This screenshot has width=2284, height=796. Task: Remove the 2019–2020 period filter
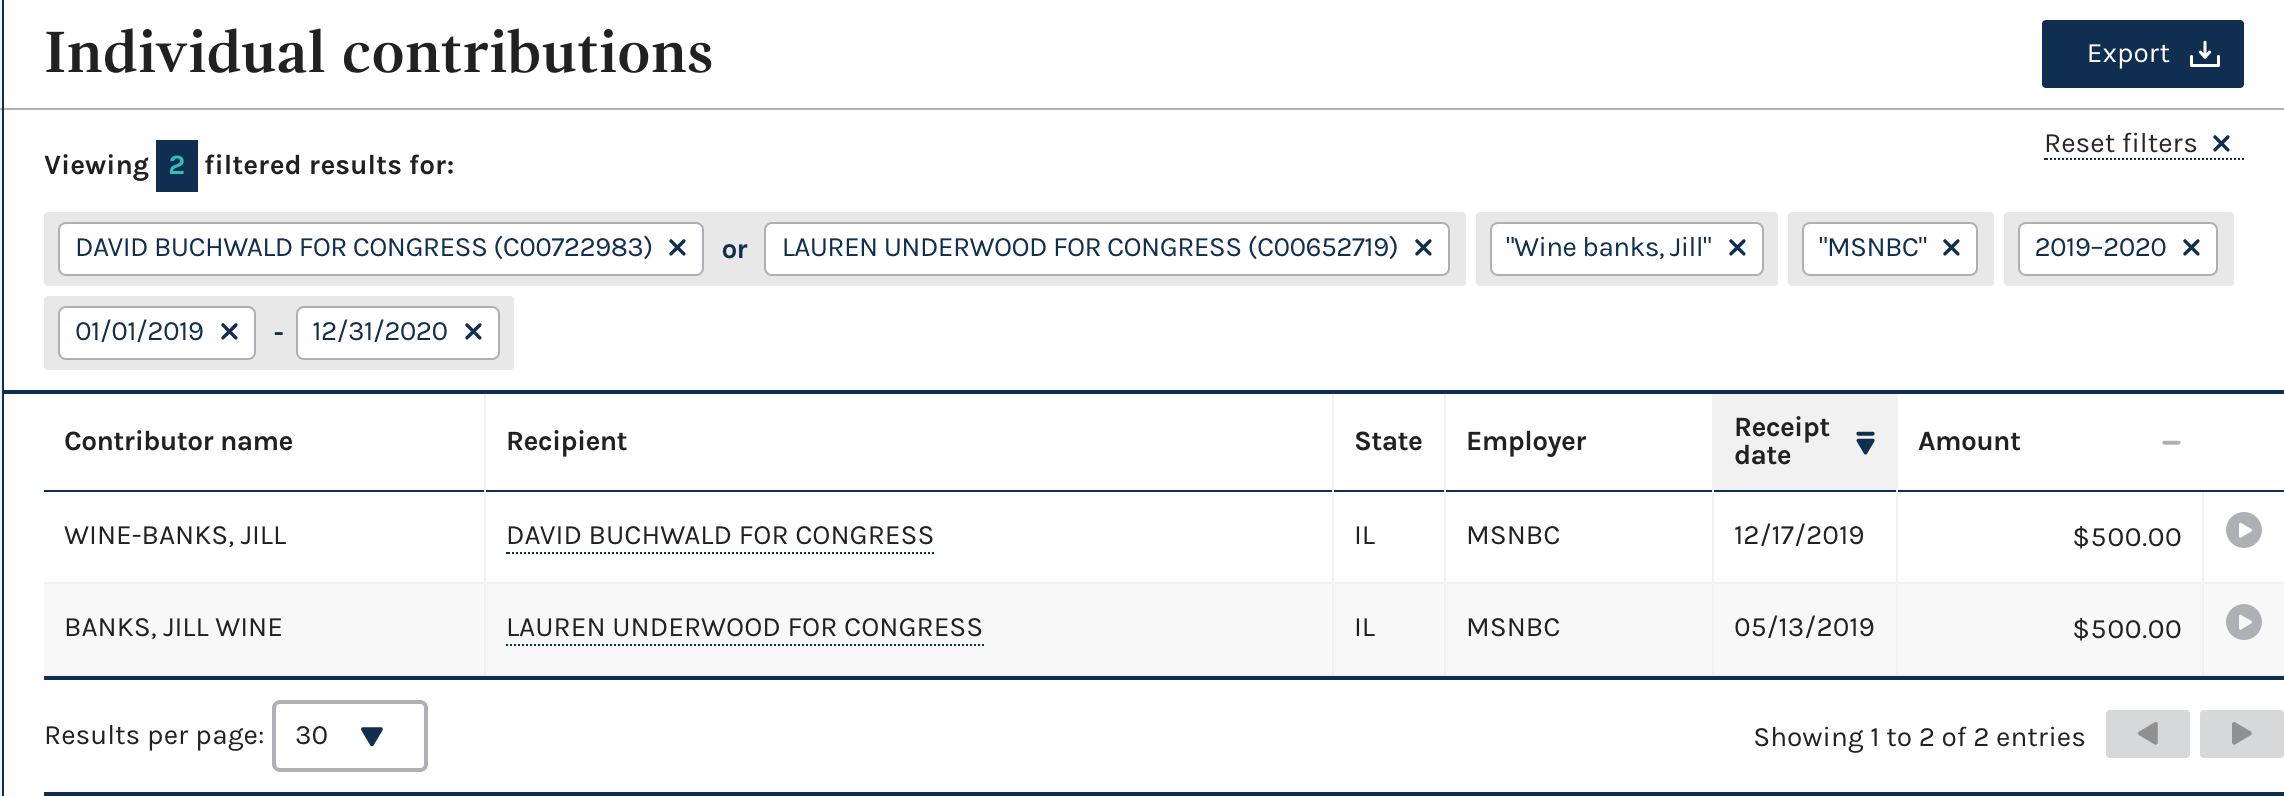tap(2191, 248)
